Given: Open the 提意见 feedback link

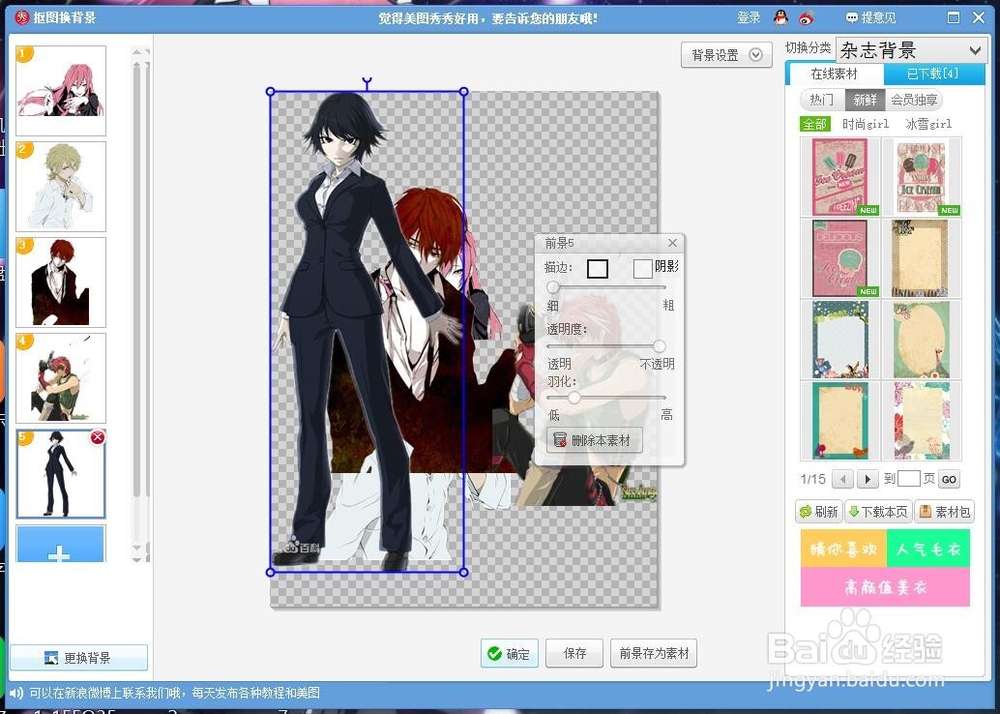Looking at the screenshot, I should 871,18.
